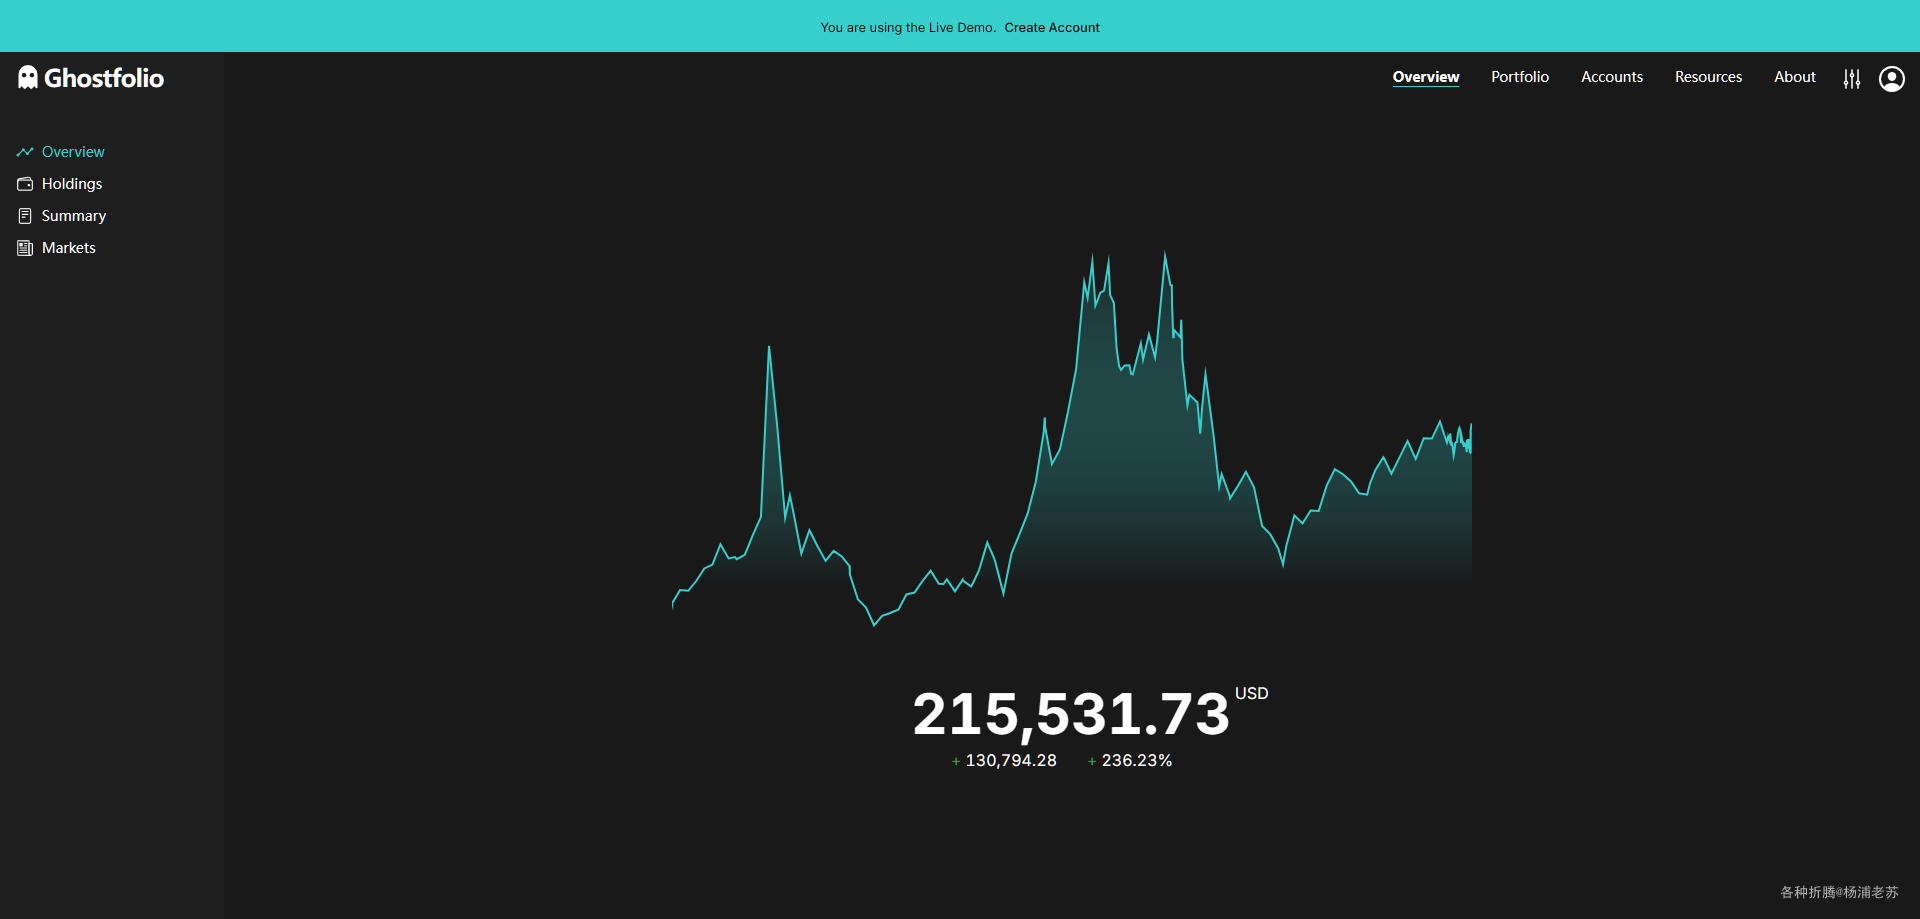
Task: Click the Create Account link
Action: [1052, 28]
